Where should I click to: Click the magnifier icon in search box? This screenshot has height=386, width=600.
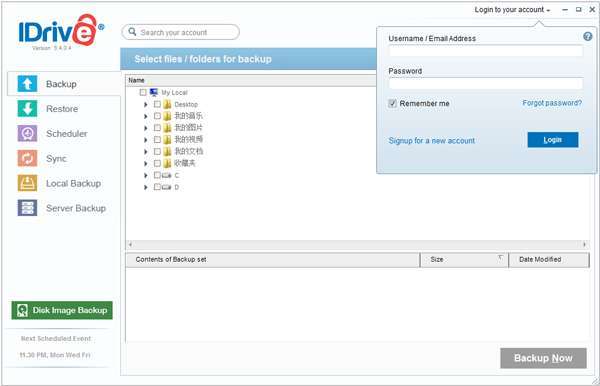132,32
